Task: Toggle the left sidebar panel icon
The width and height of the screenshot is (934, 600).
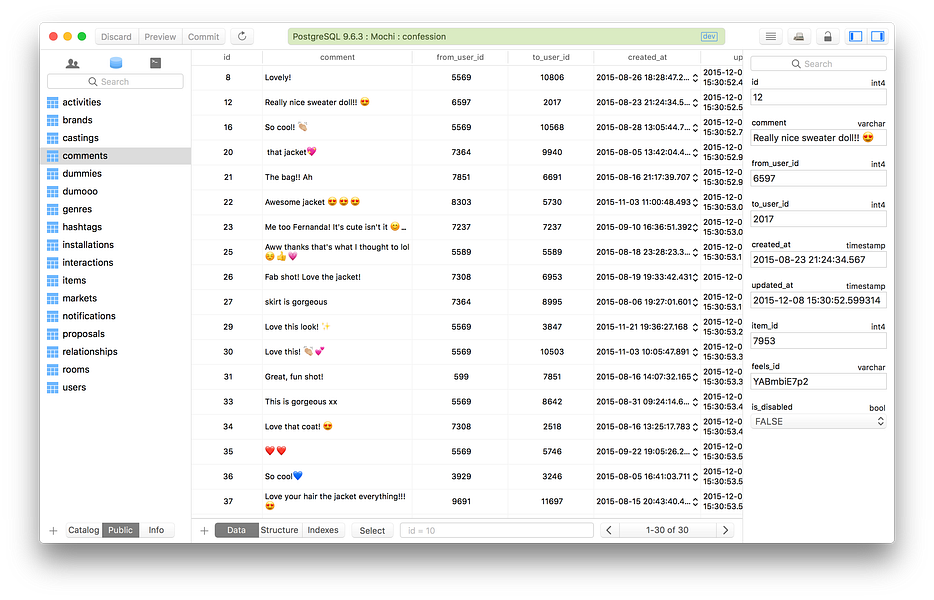Action: (856, 36)
